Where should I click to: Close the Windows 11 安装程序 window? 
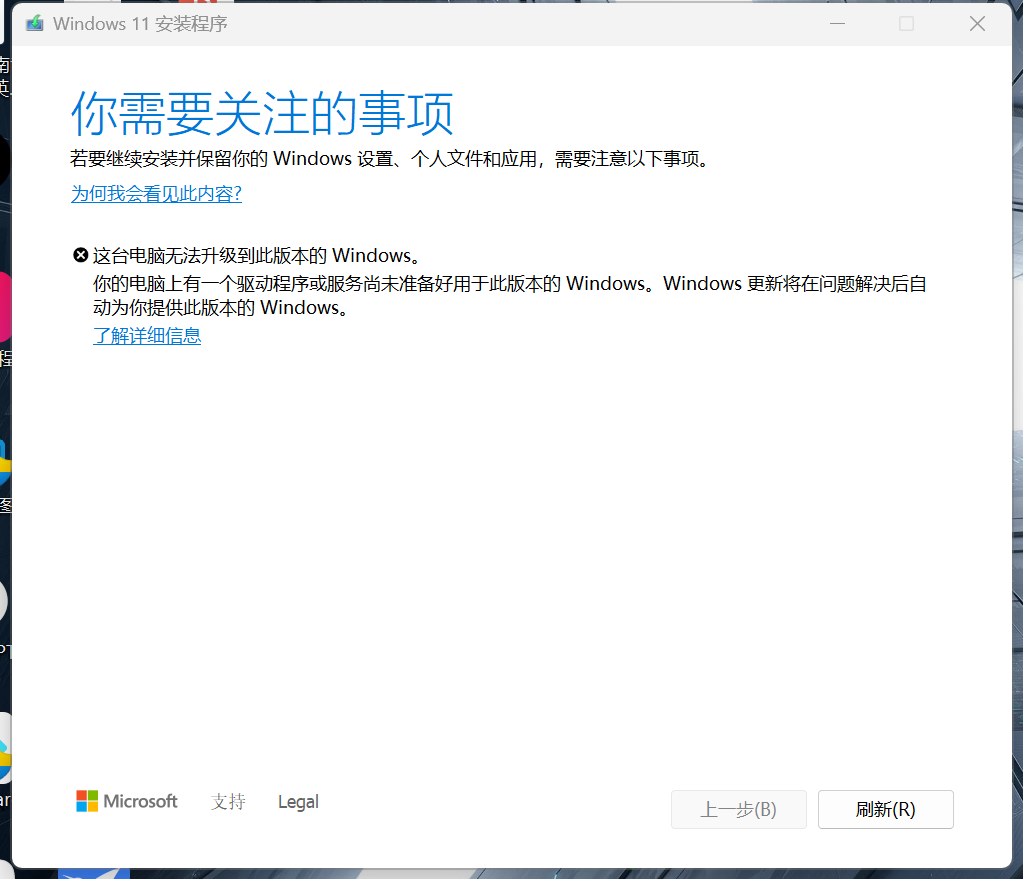pos(977,23)
